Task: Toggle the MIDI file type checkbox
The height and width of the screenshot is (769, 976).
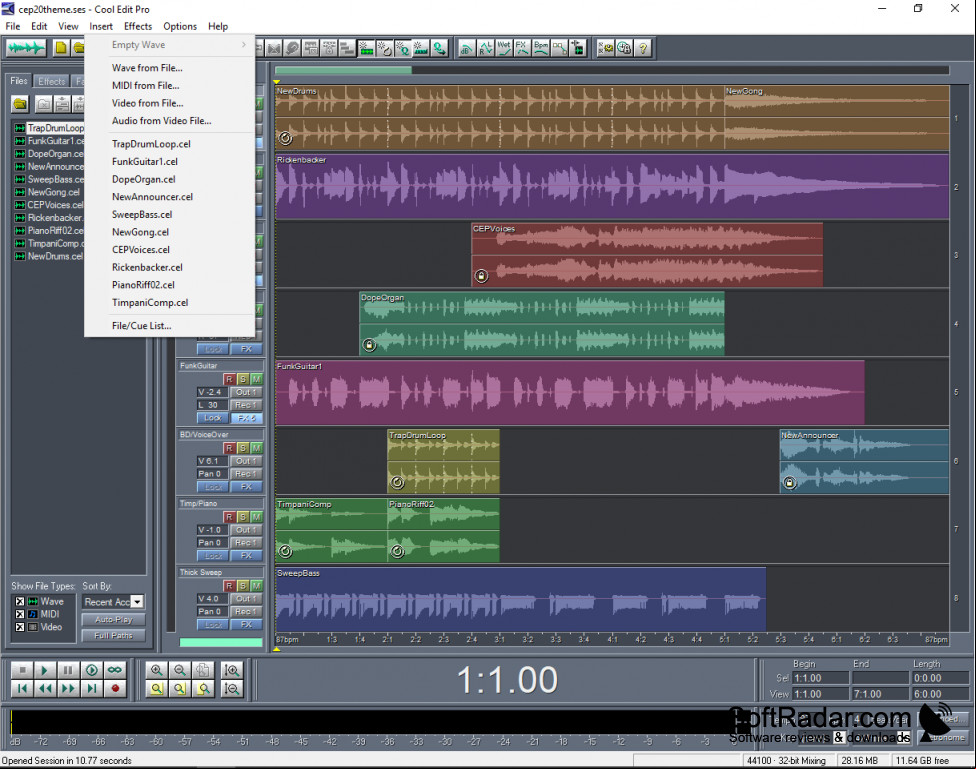Action: point(20,614)
